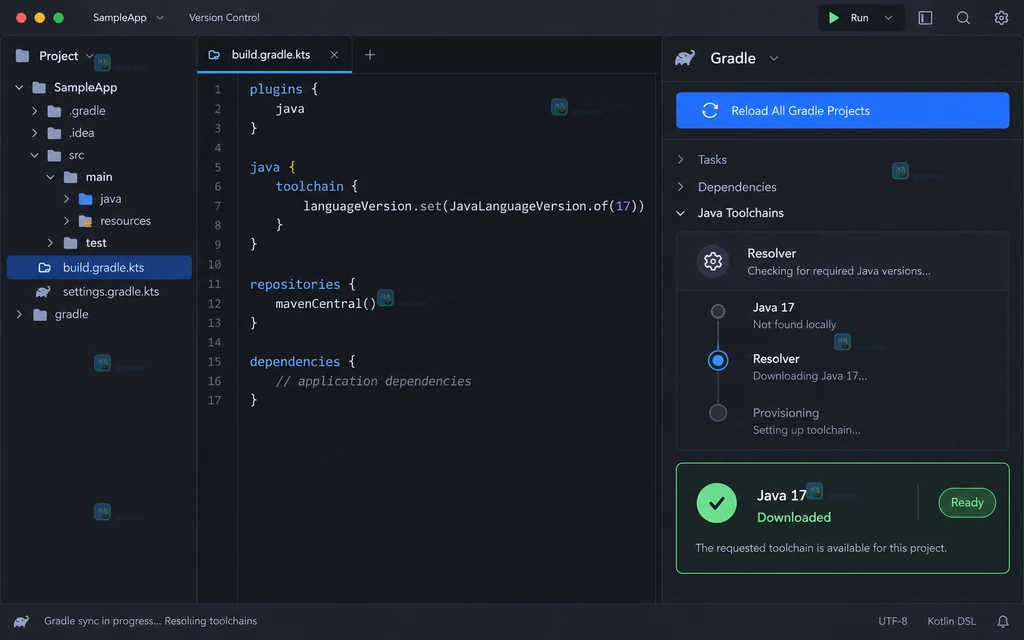Collapse the SampleApp root folder

point(19,87)
